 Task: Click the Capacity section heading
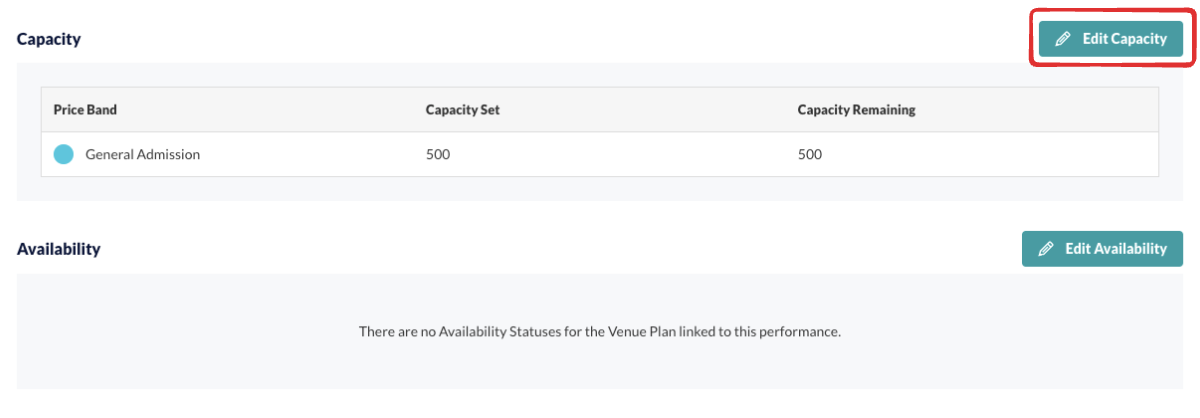pyautogui.click(x=49, y=40)
